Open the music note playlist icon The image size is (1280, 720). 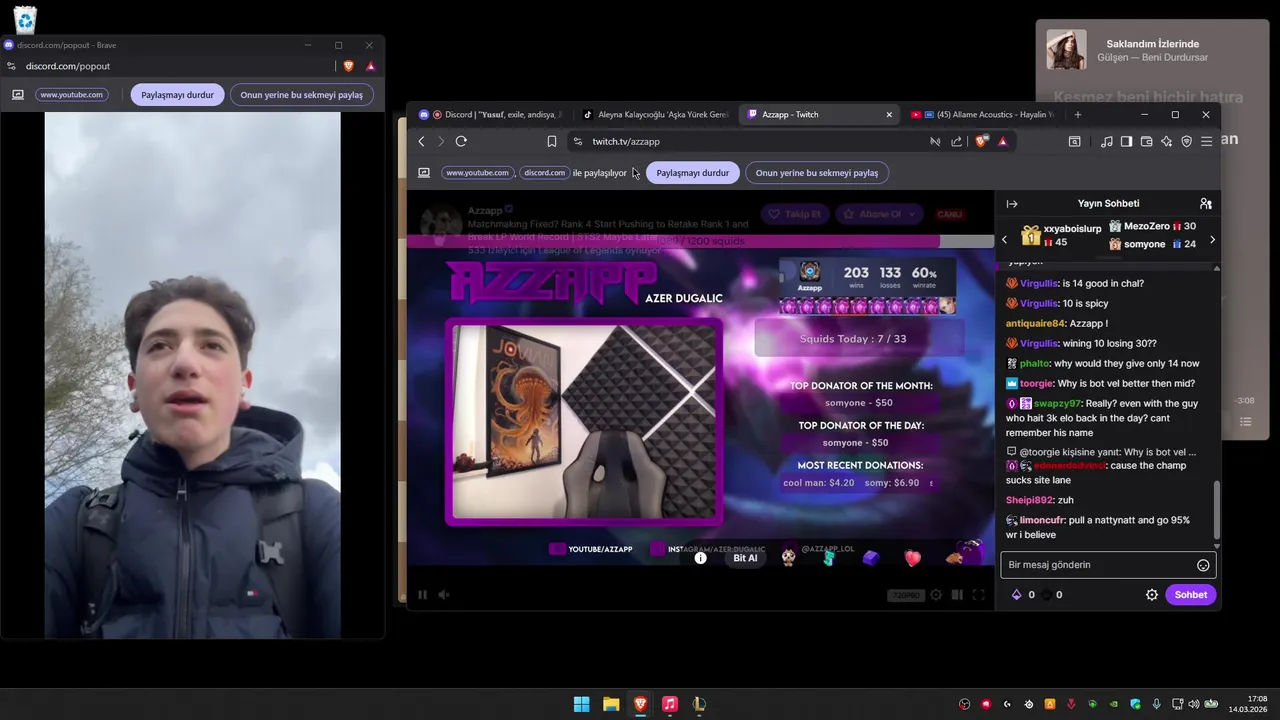(1106, 142)
